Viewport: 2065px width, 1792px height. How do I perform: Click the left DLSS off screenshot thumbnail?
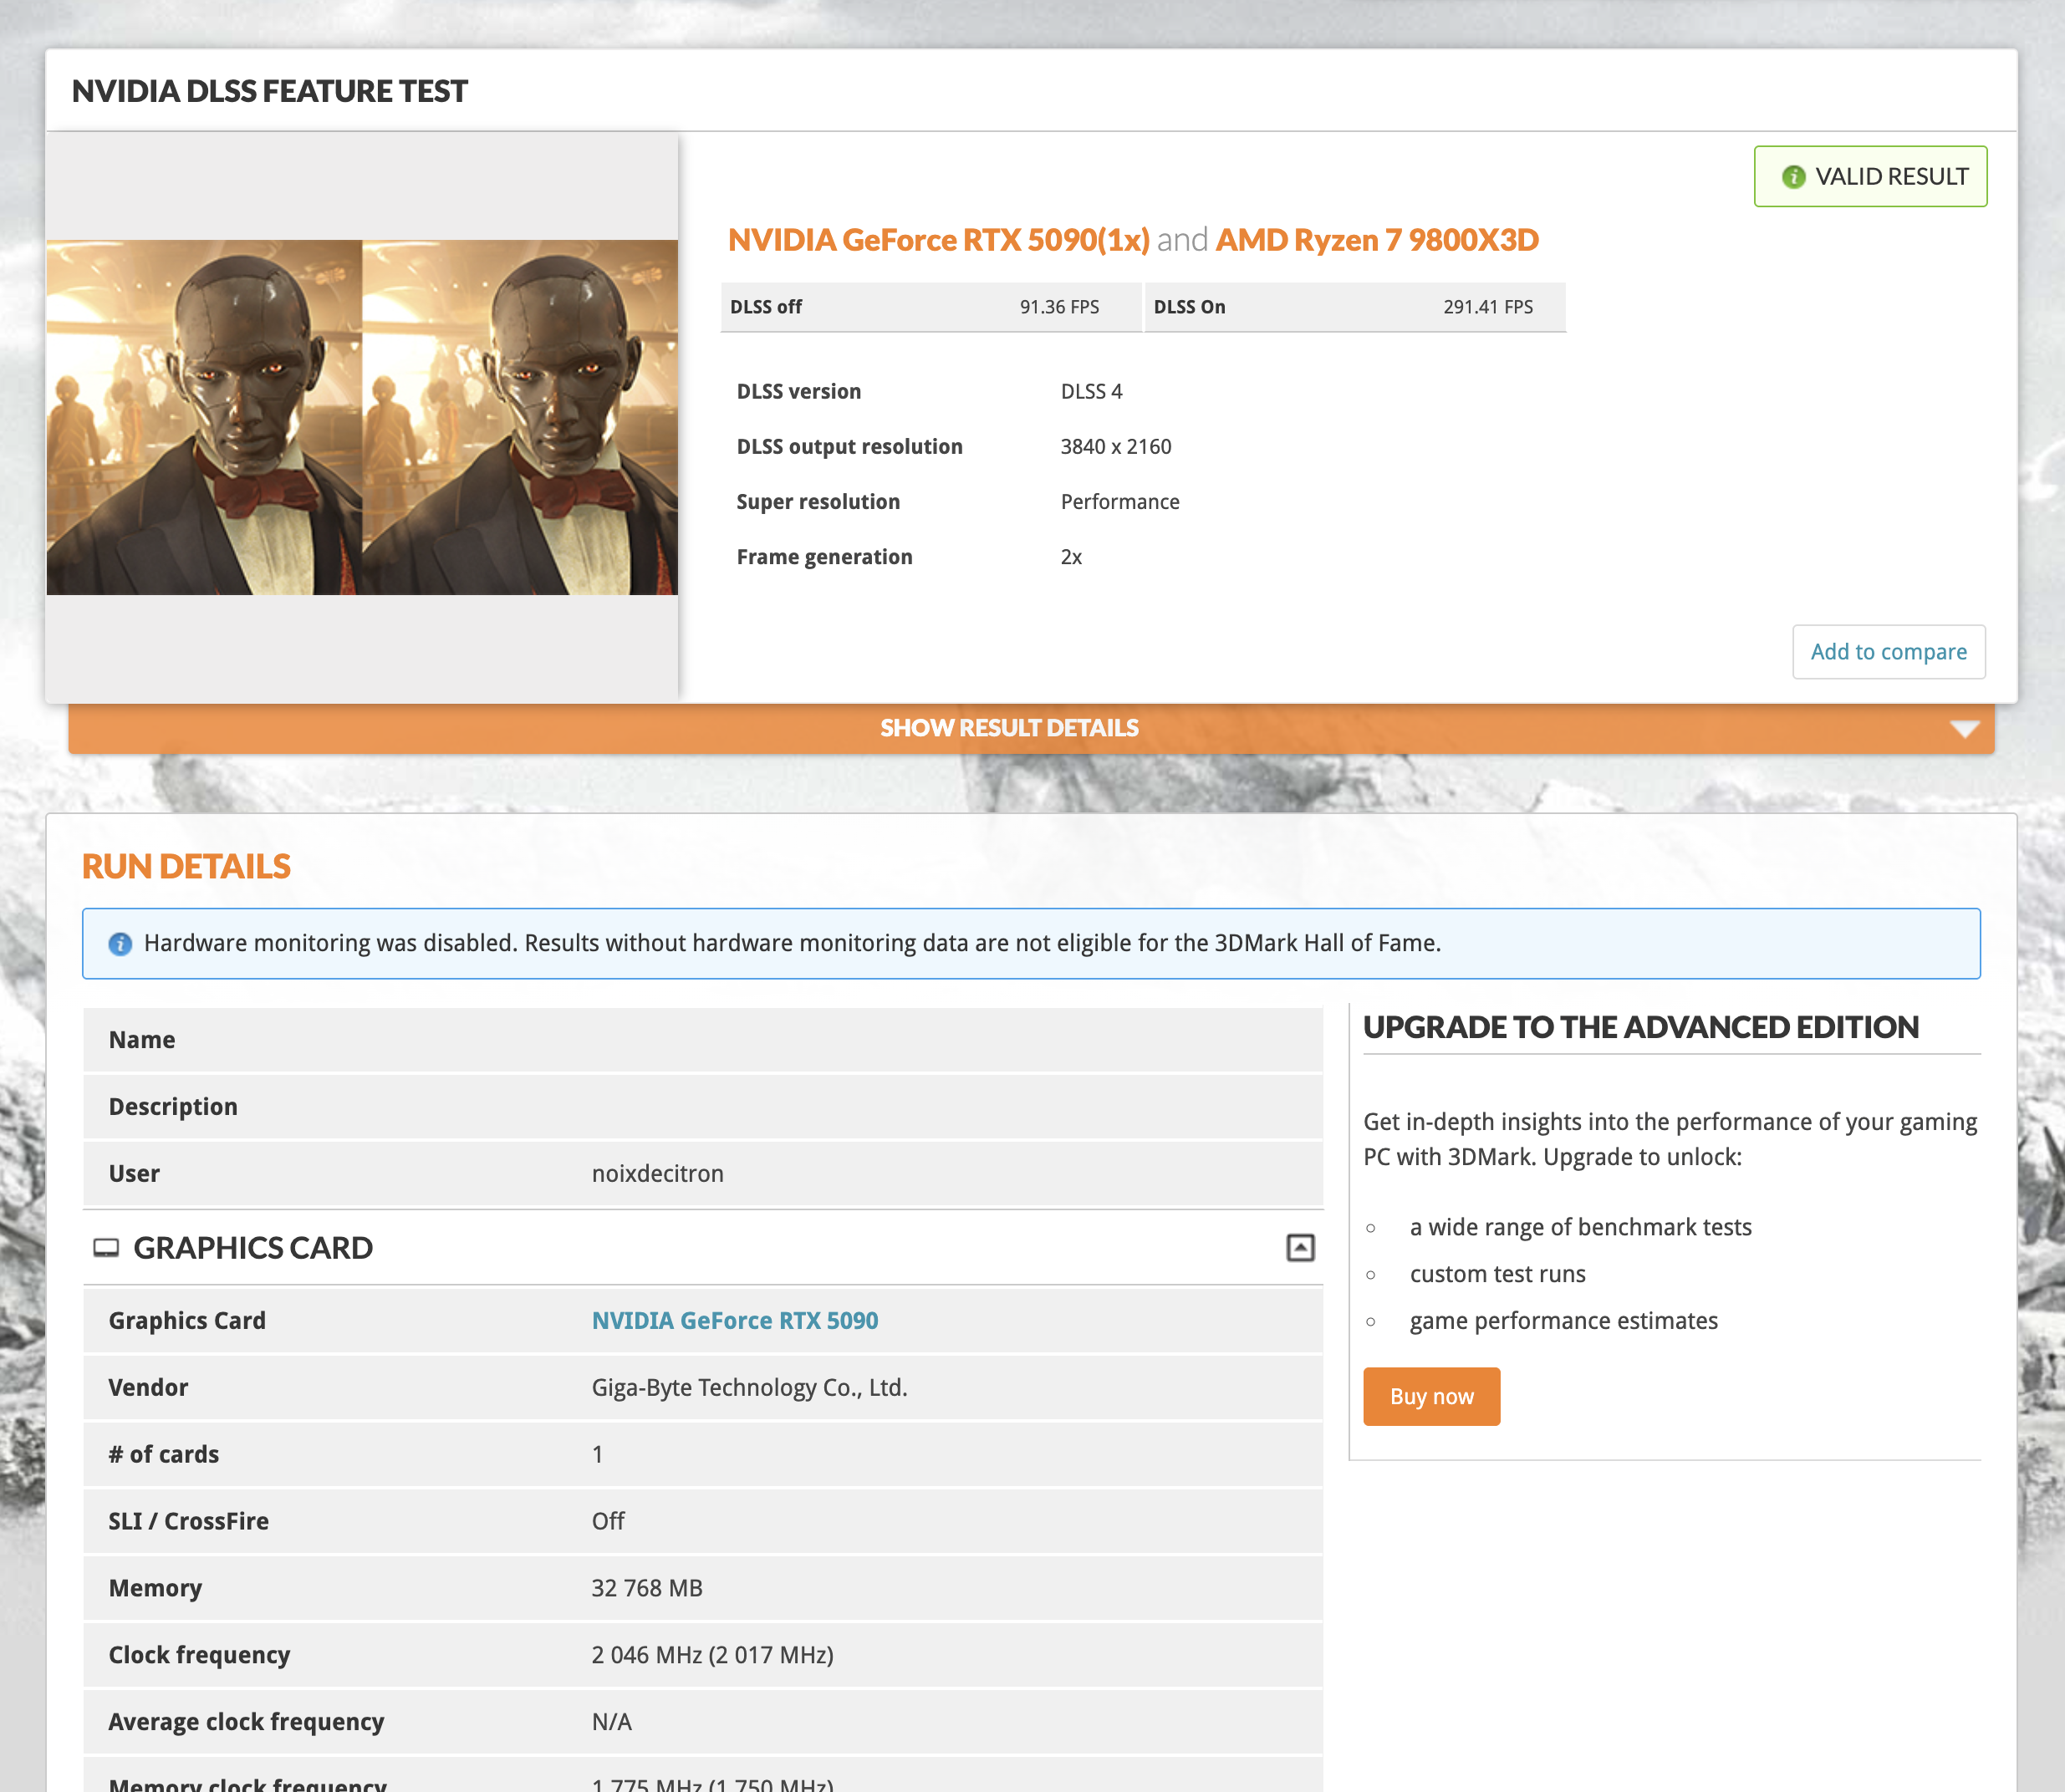[204, 418]
